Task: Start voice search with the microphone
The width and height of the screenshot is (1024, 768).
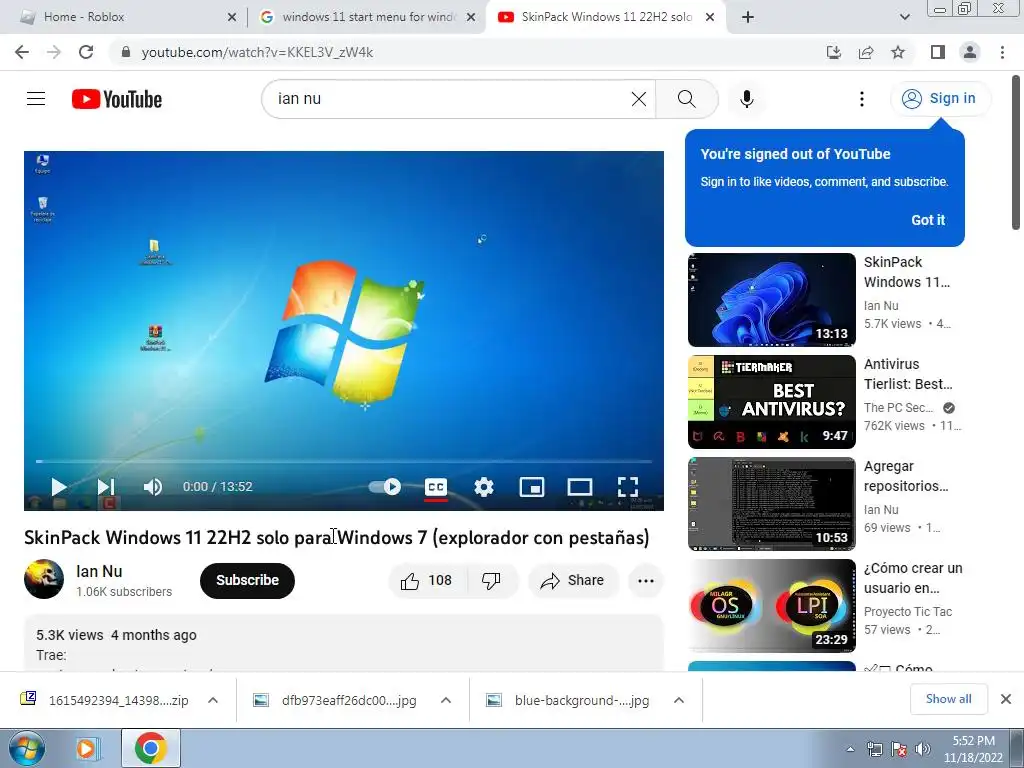Action: click(x=746, y=99)
